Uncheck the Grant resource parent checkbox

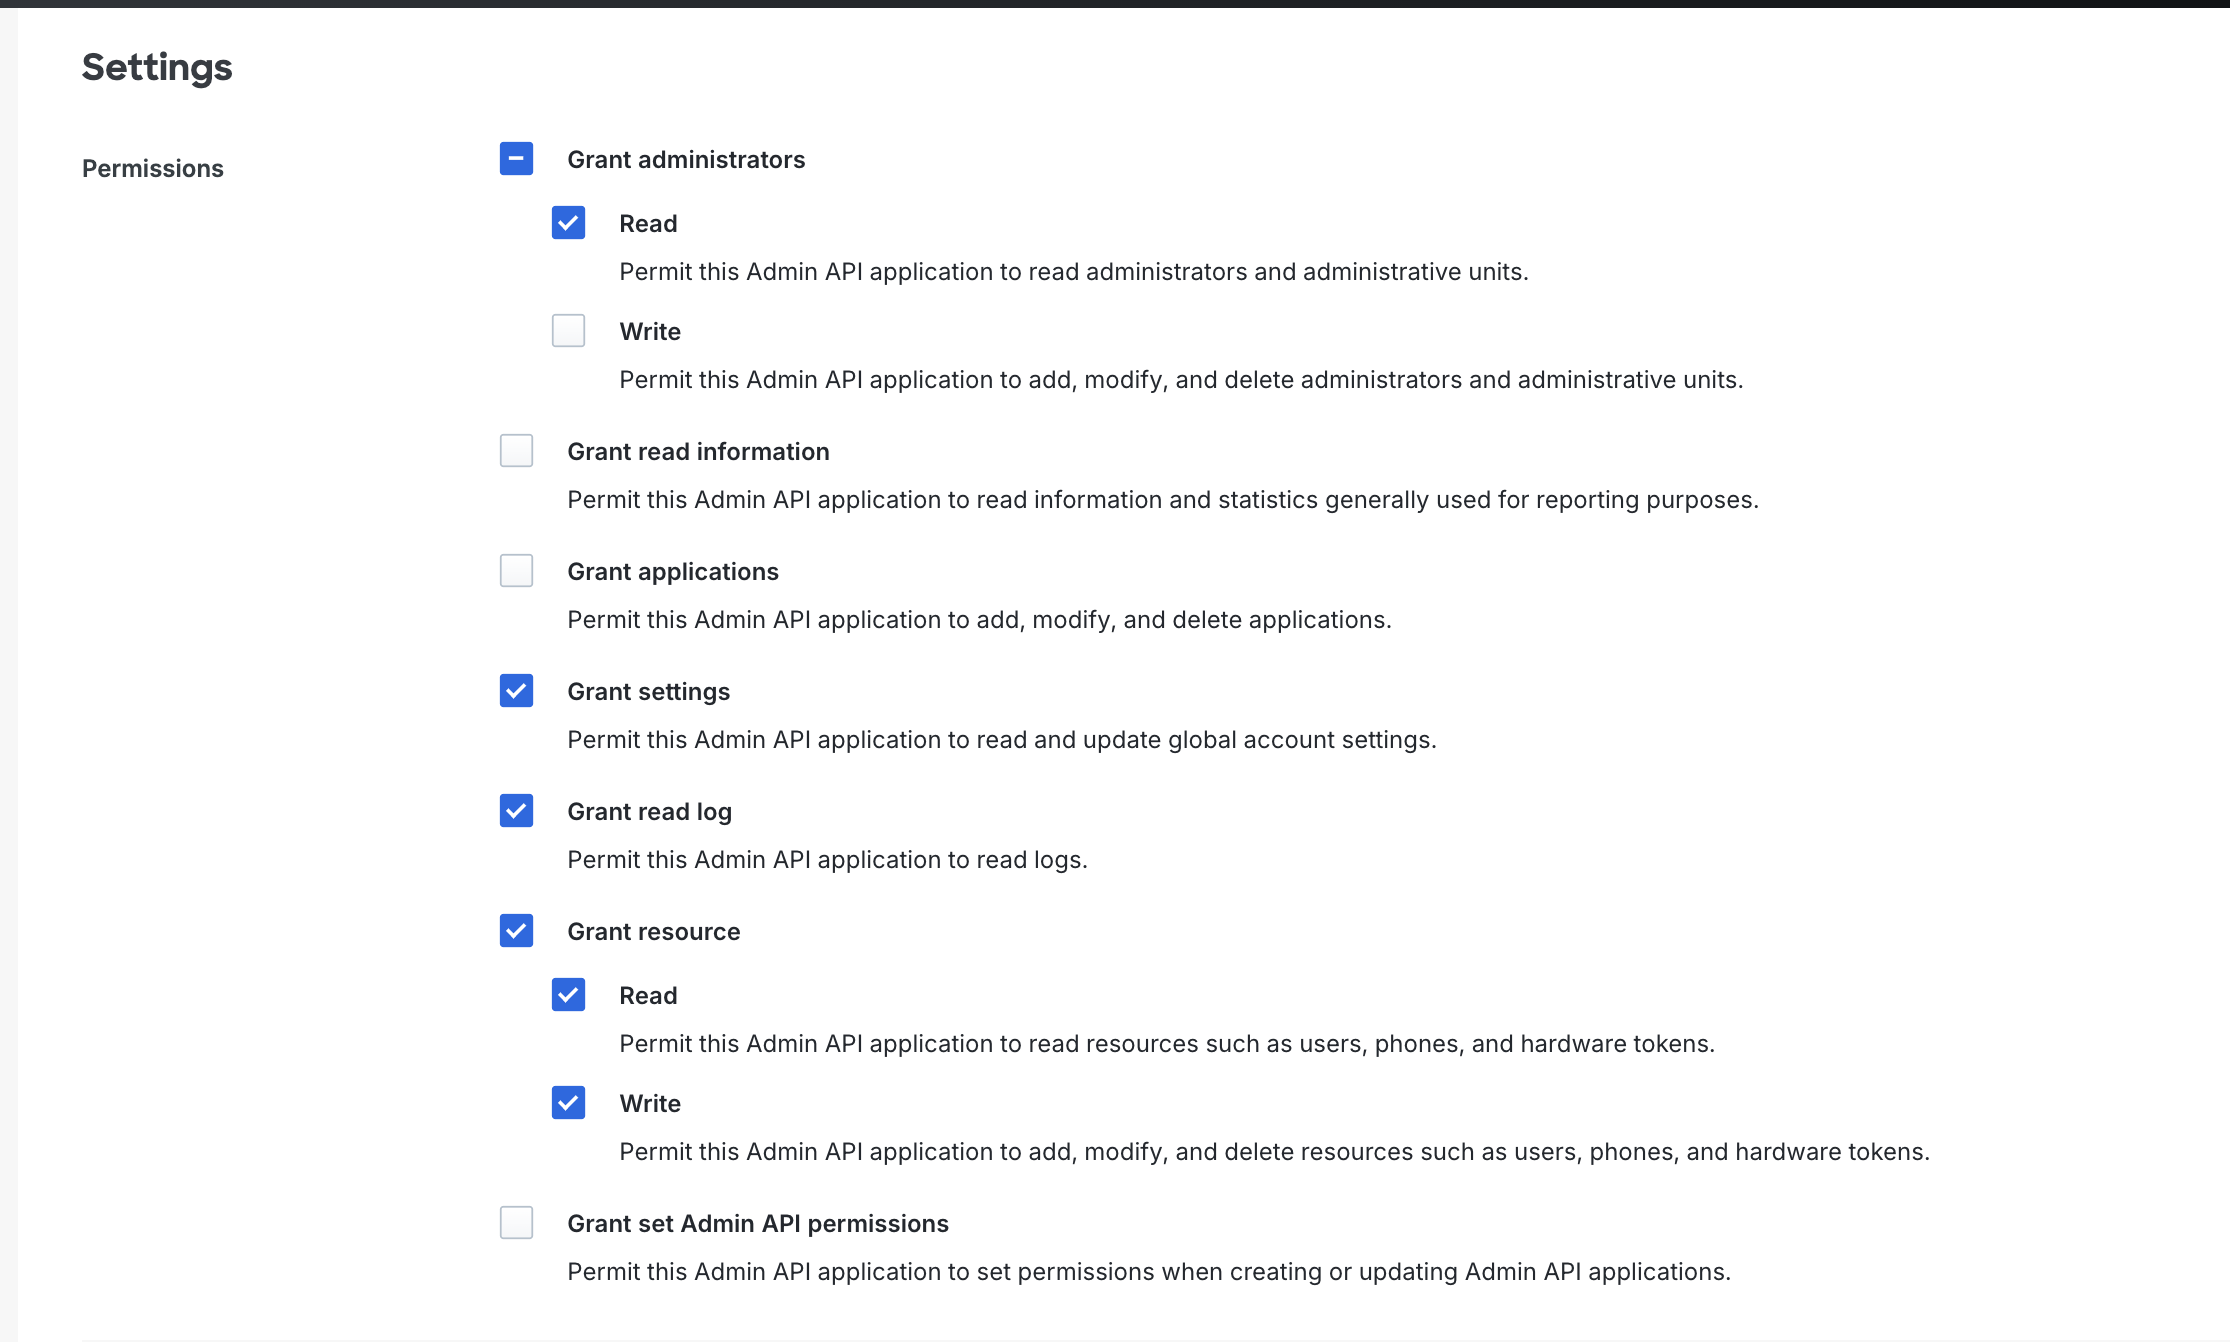click(x=516, y=931)
